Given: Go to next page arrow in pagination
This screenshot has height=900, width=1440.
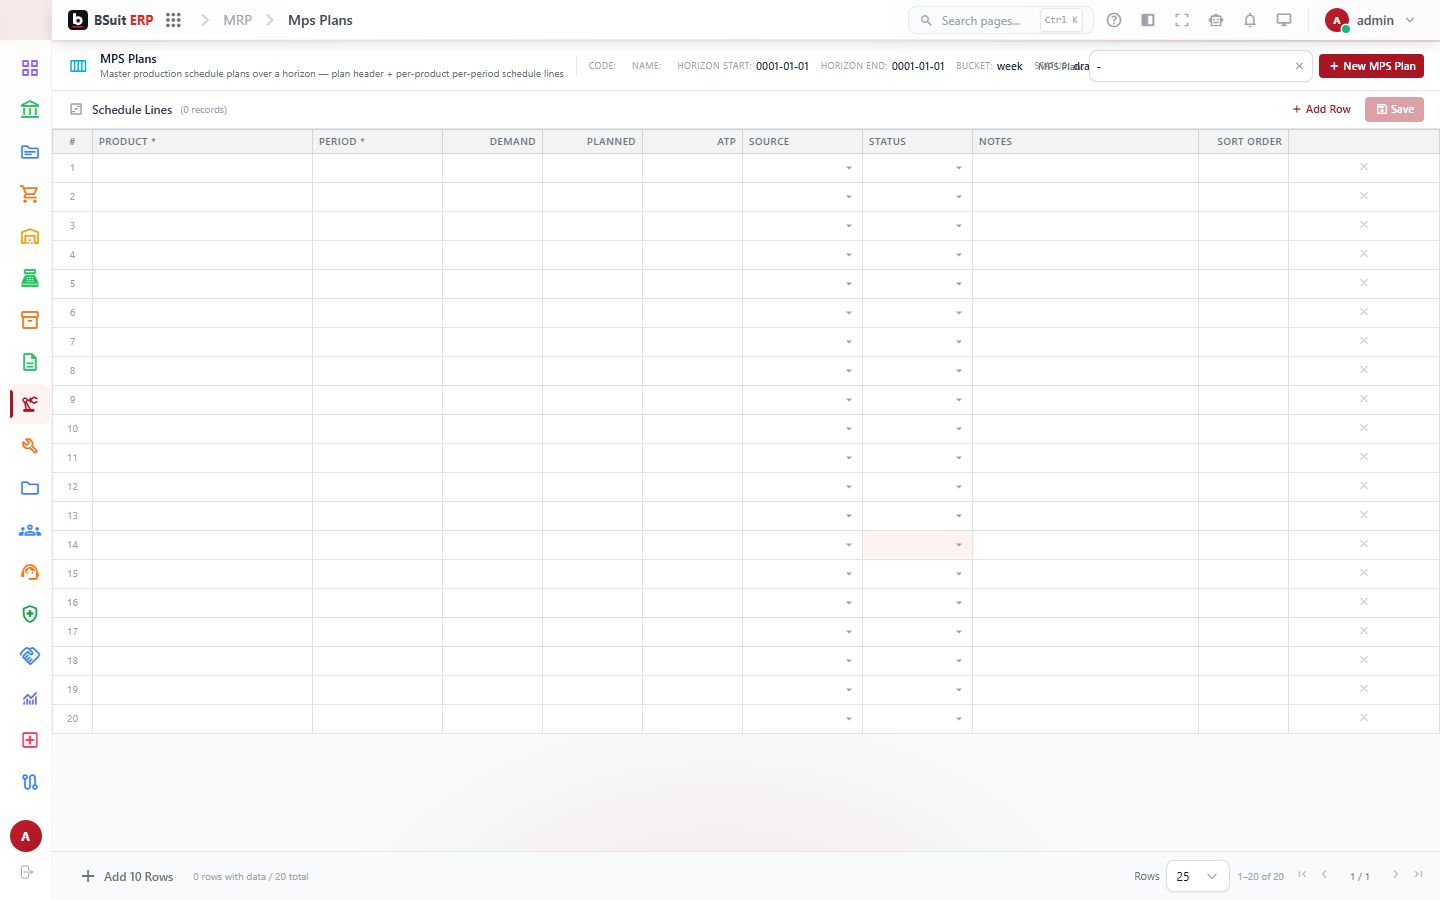Looking at the screenshot, I should (x=1396, y=875).
